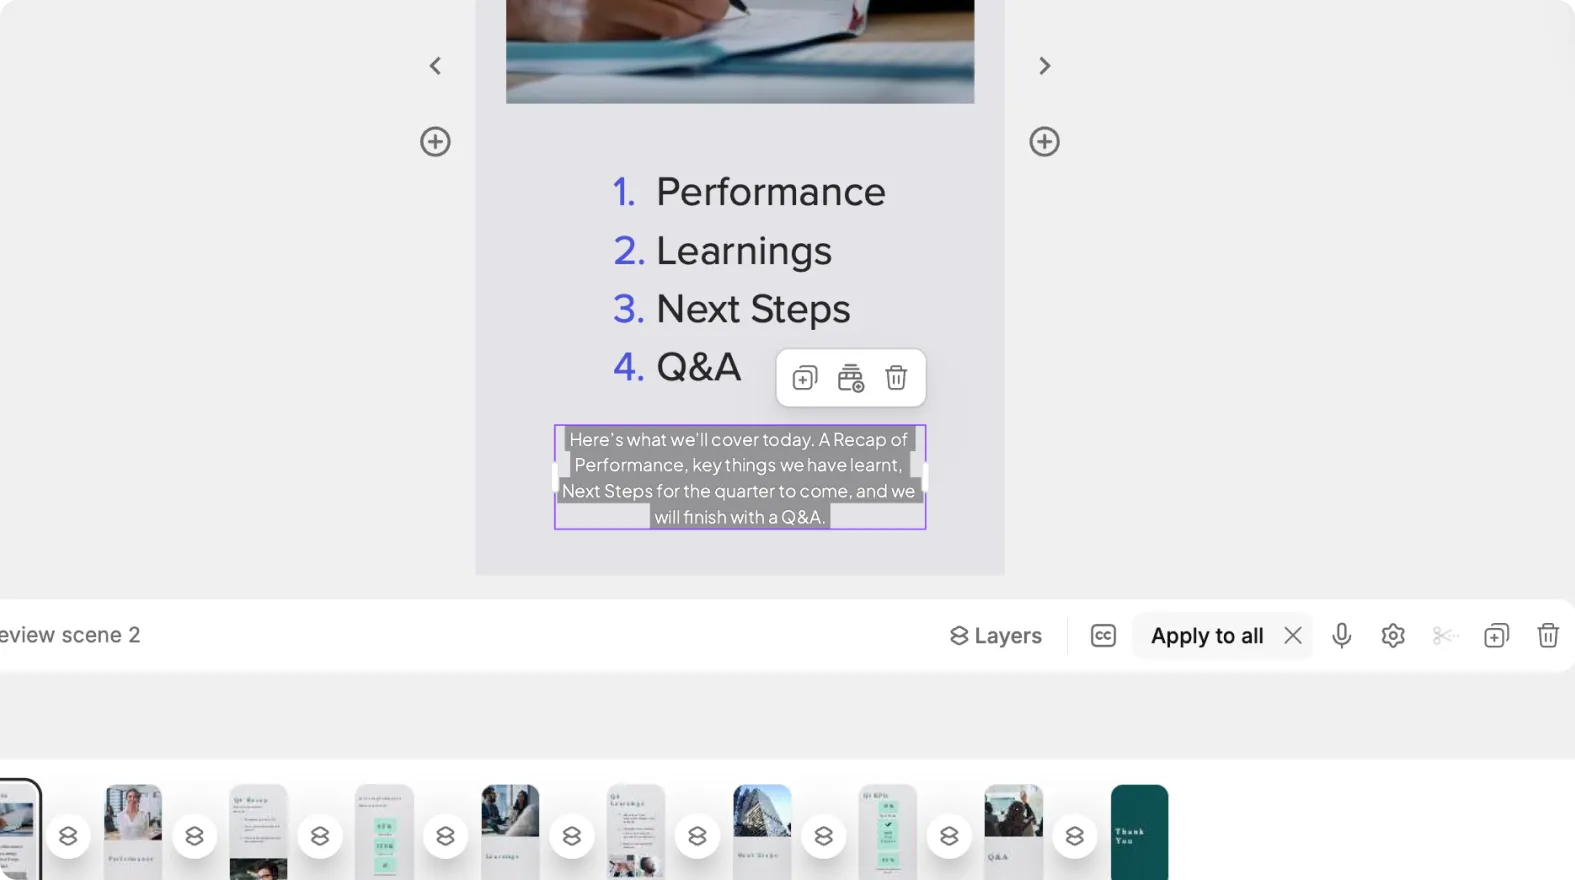Image resolution: width=1575 pixels, height=880 pixels.
Task: Select the Next Steps building scene thumbnail
Action: click(x=762, y=832)
